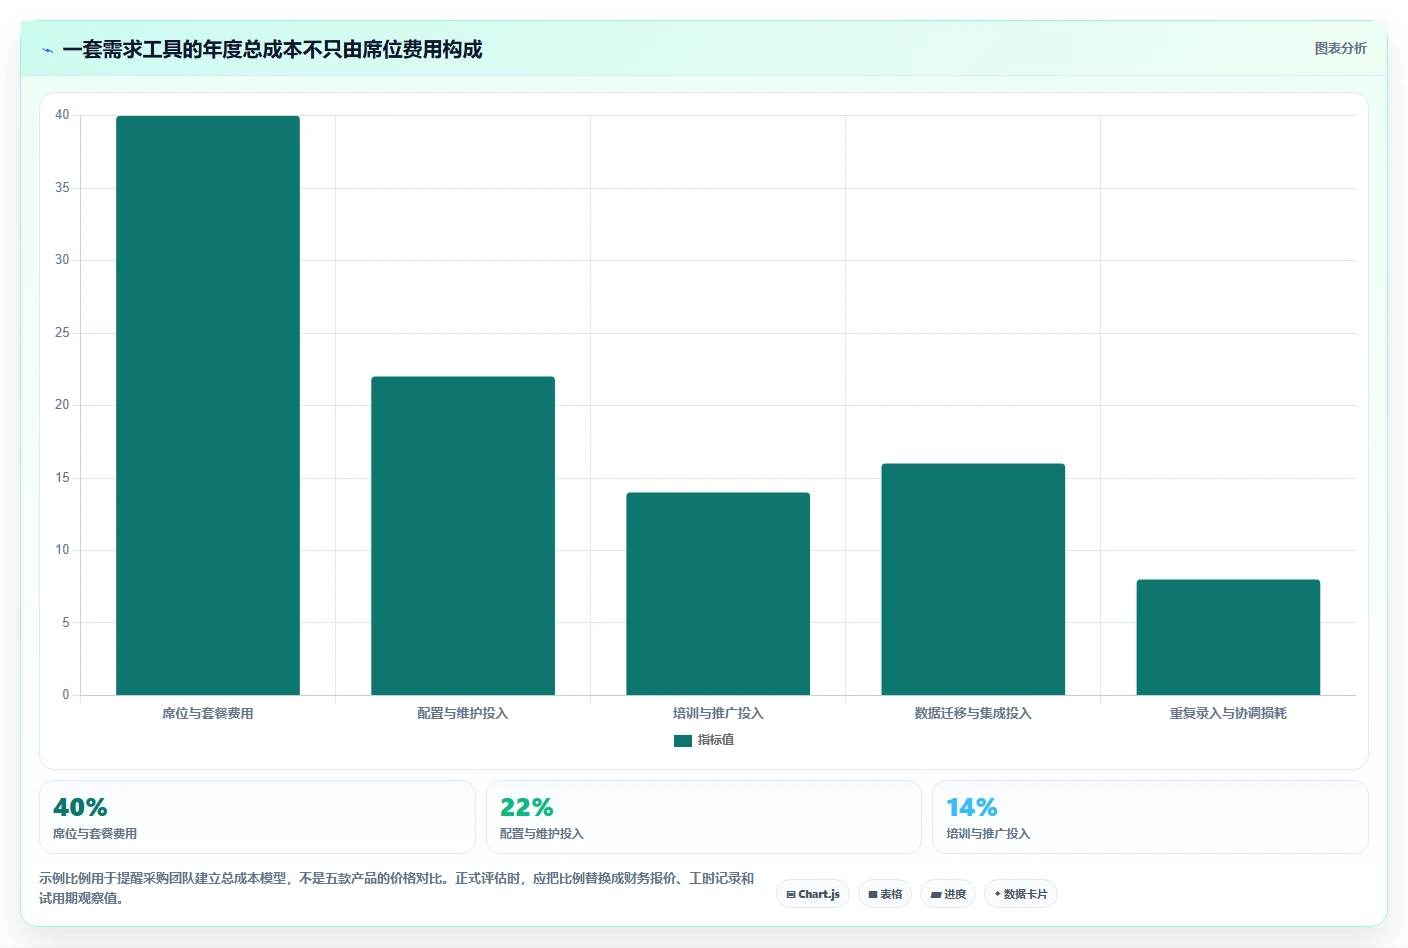This screenshot has height=948, width=1408.
Task: Click the 14% 培训与推广投入 stat card
Action: [x=1150, y=817]
